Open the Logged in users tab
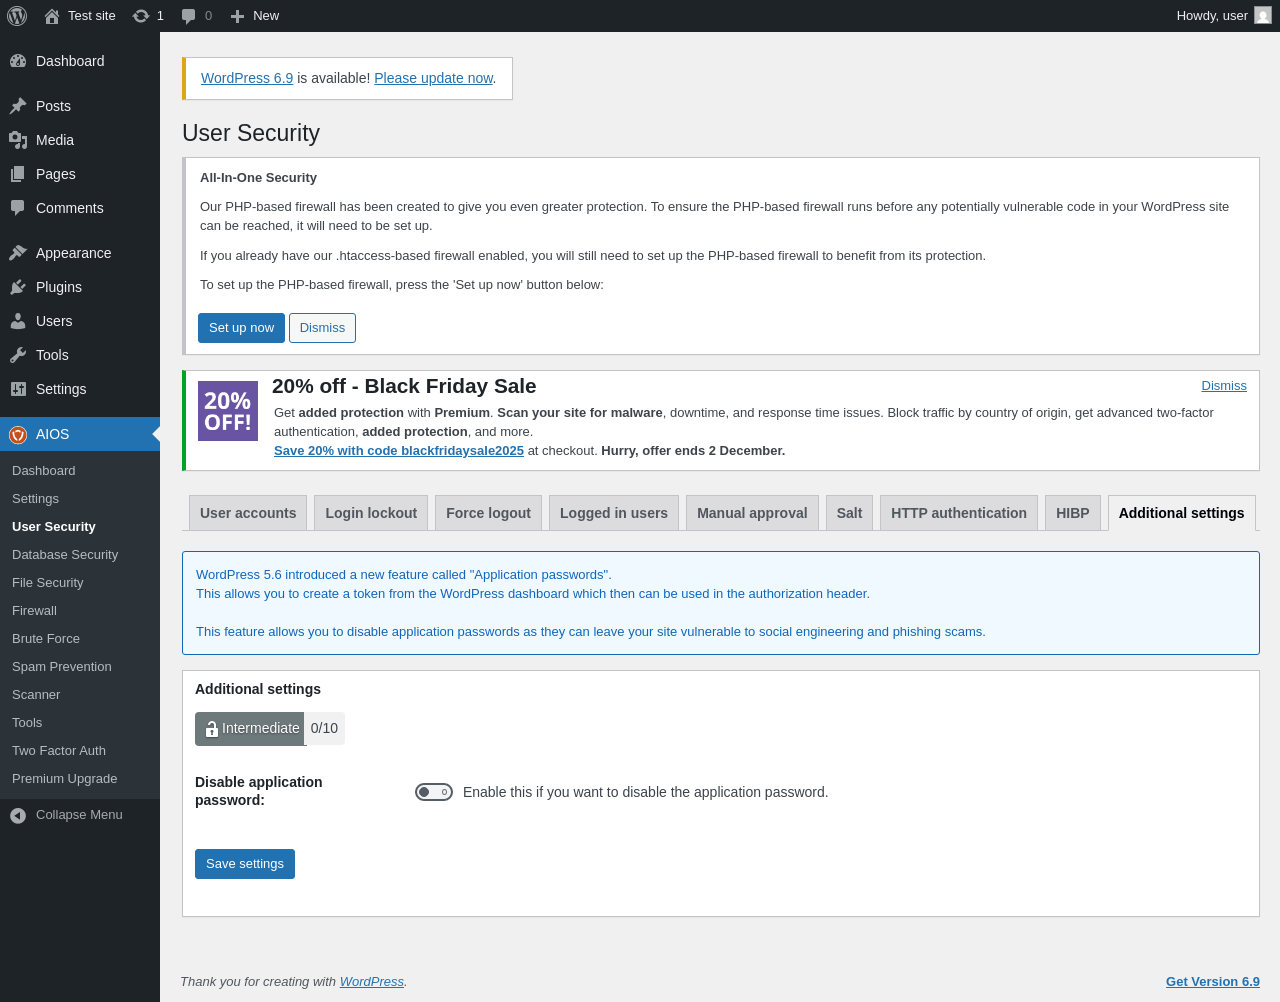The height and width of the screenshot is (1002, 1280). click(614, 513)
